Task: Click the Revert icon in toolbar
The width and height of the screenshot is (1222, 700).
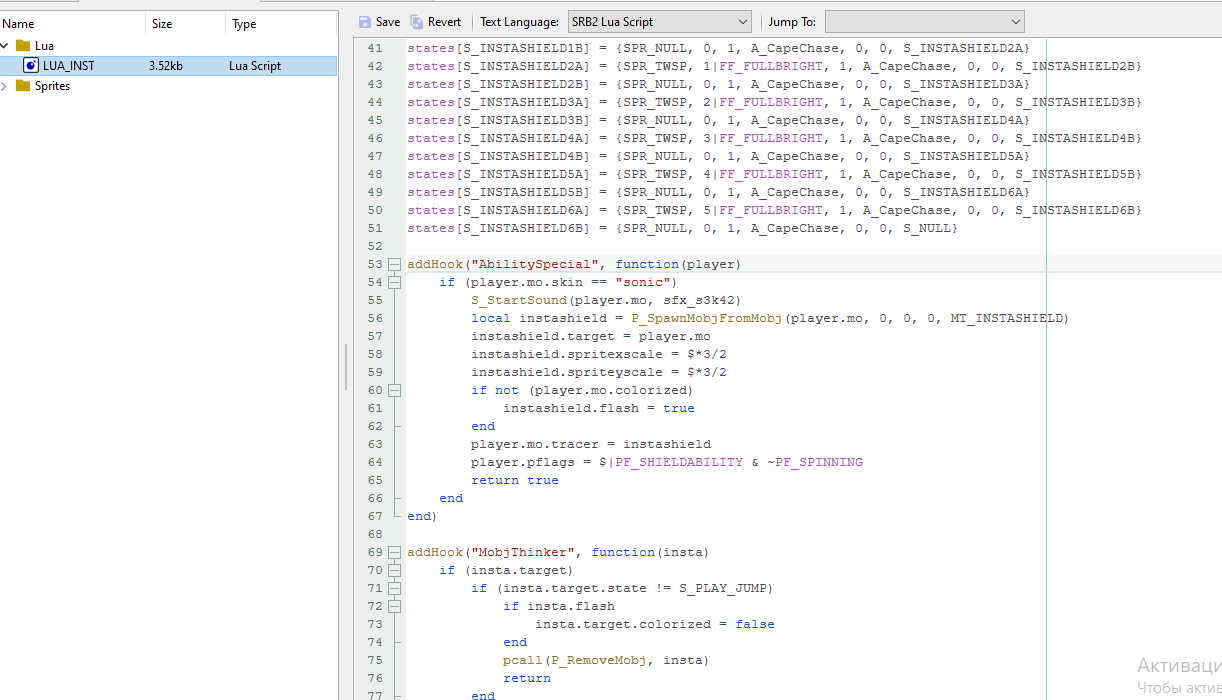Action: point(417,22)
